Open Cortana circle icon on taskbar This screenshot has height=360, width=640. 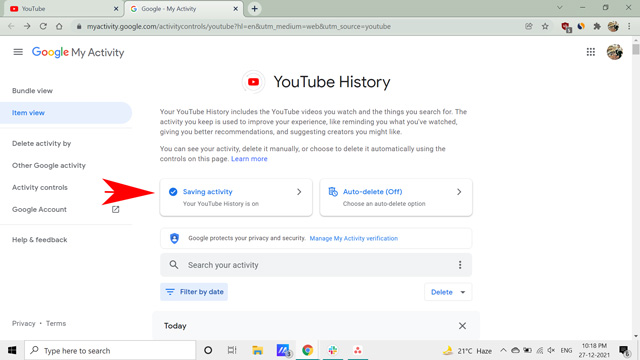coord(208,350)
